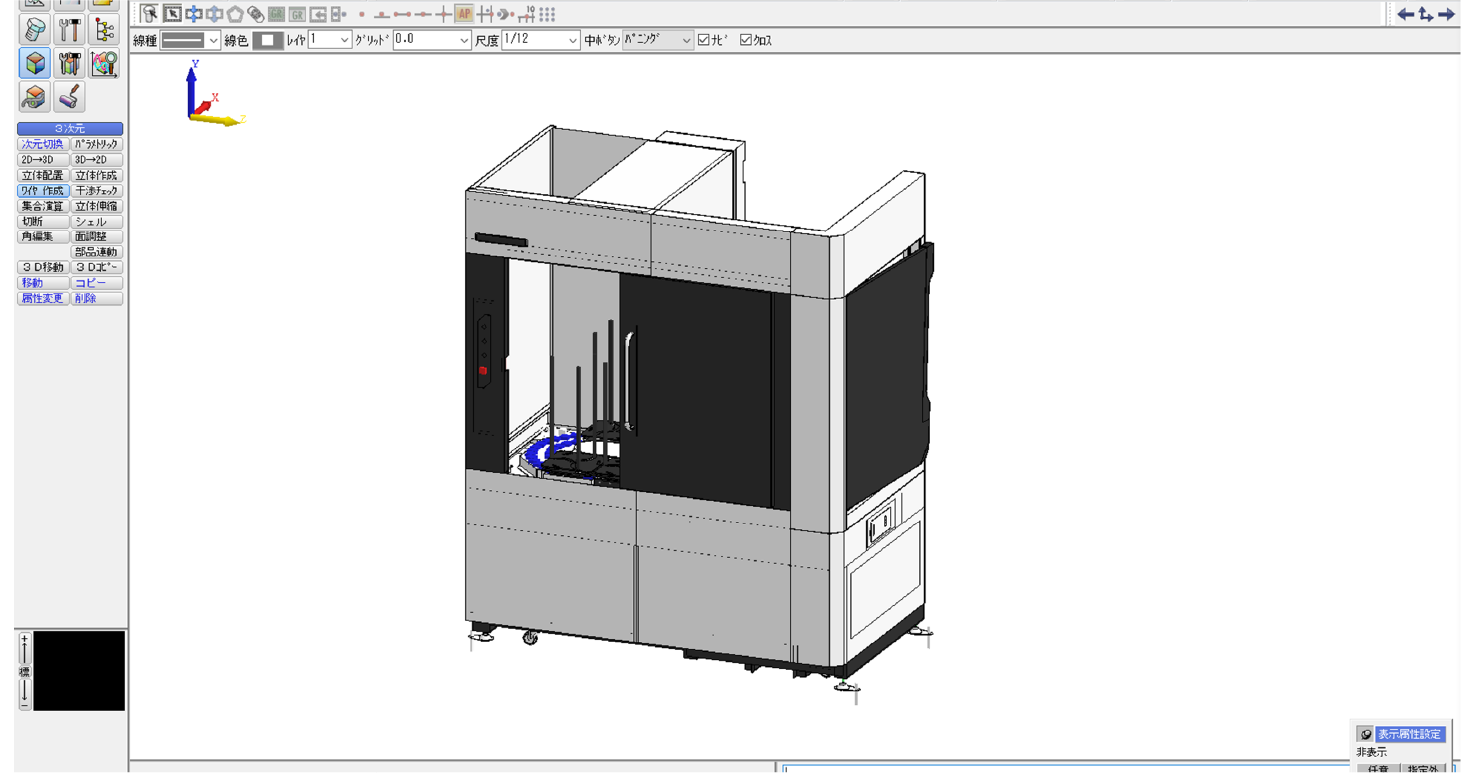
Task: Click the 線色 line color swatch
Action: point(267,40)
